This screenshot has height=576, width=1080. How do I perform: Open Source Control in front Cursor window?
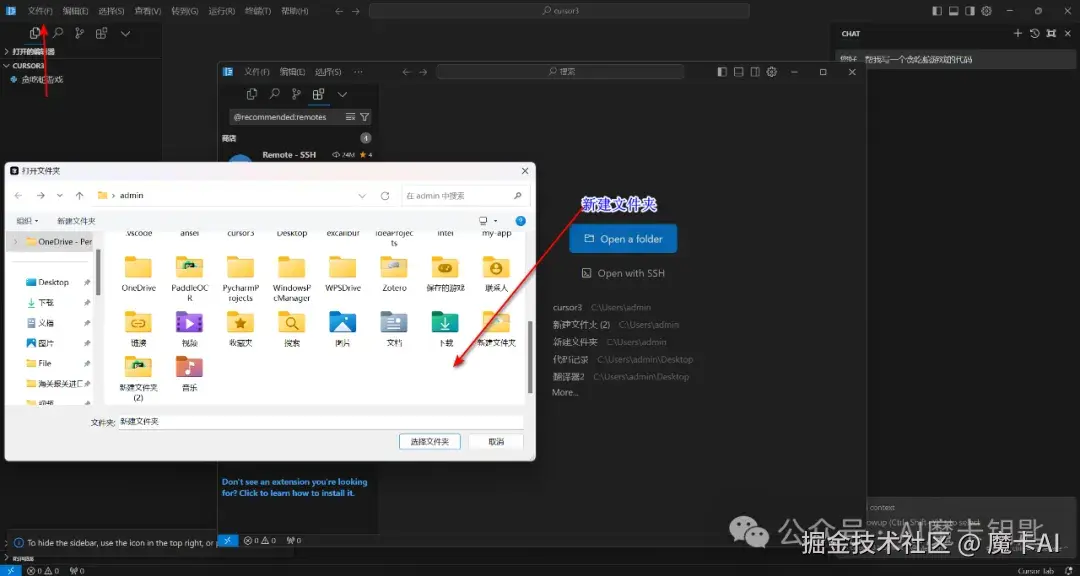296,94
